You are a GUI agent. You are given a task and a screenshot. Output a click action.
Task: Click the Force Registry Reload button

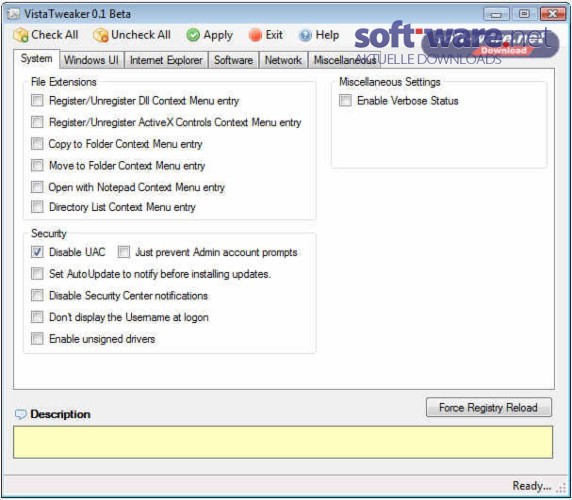click(x=488, y=407)
